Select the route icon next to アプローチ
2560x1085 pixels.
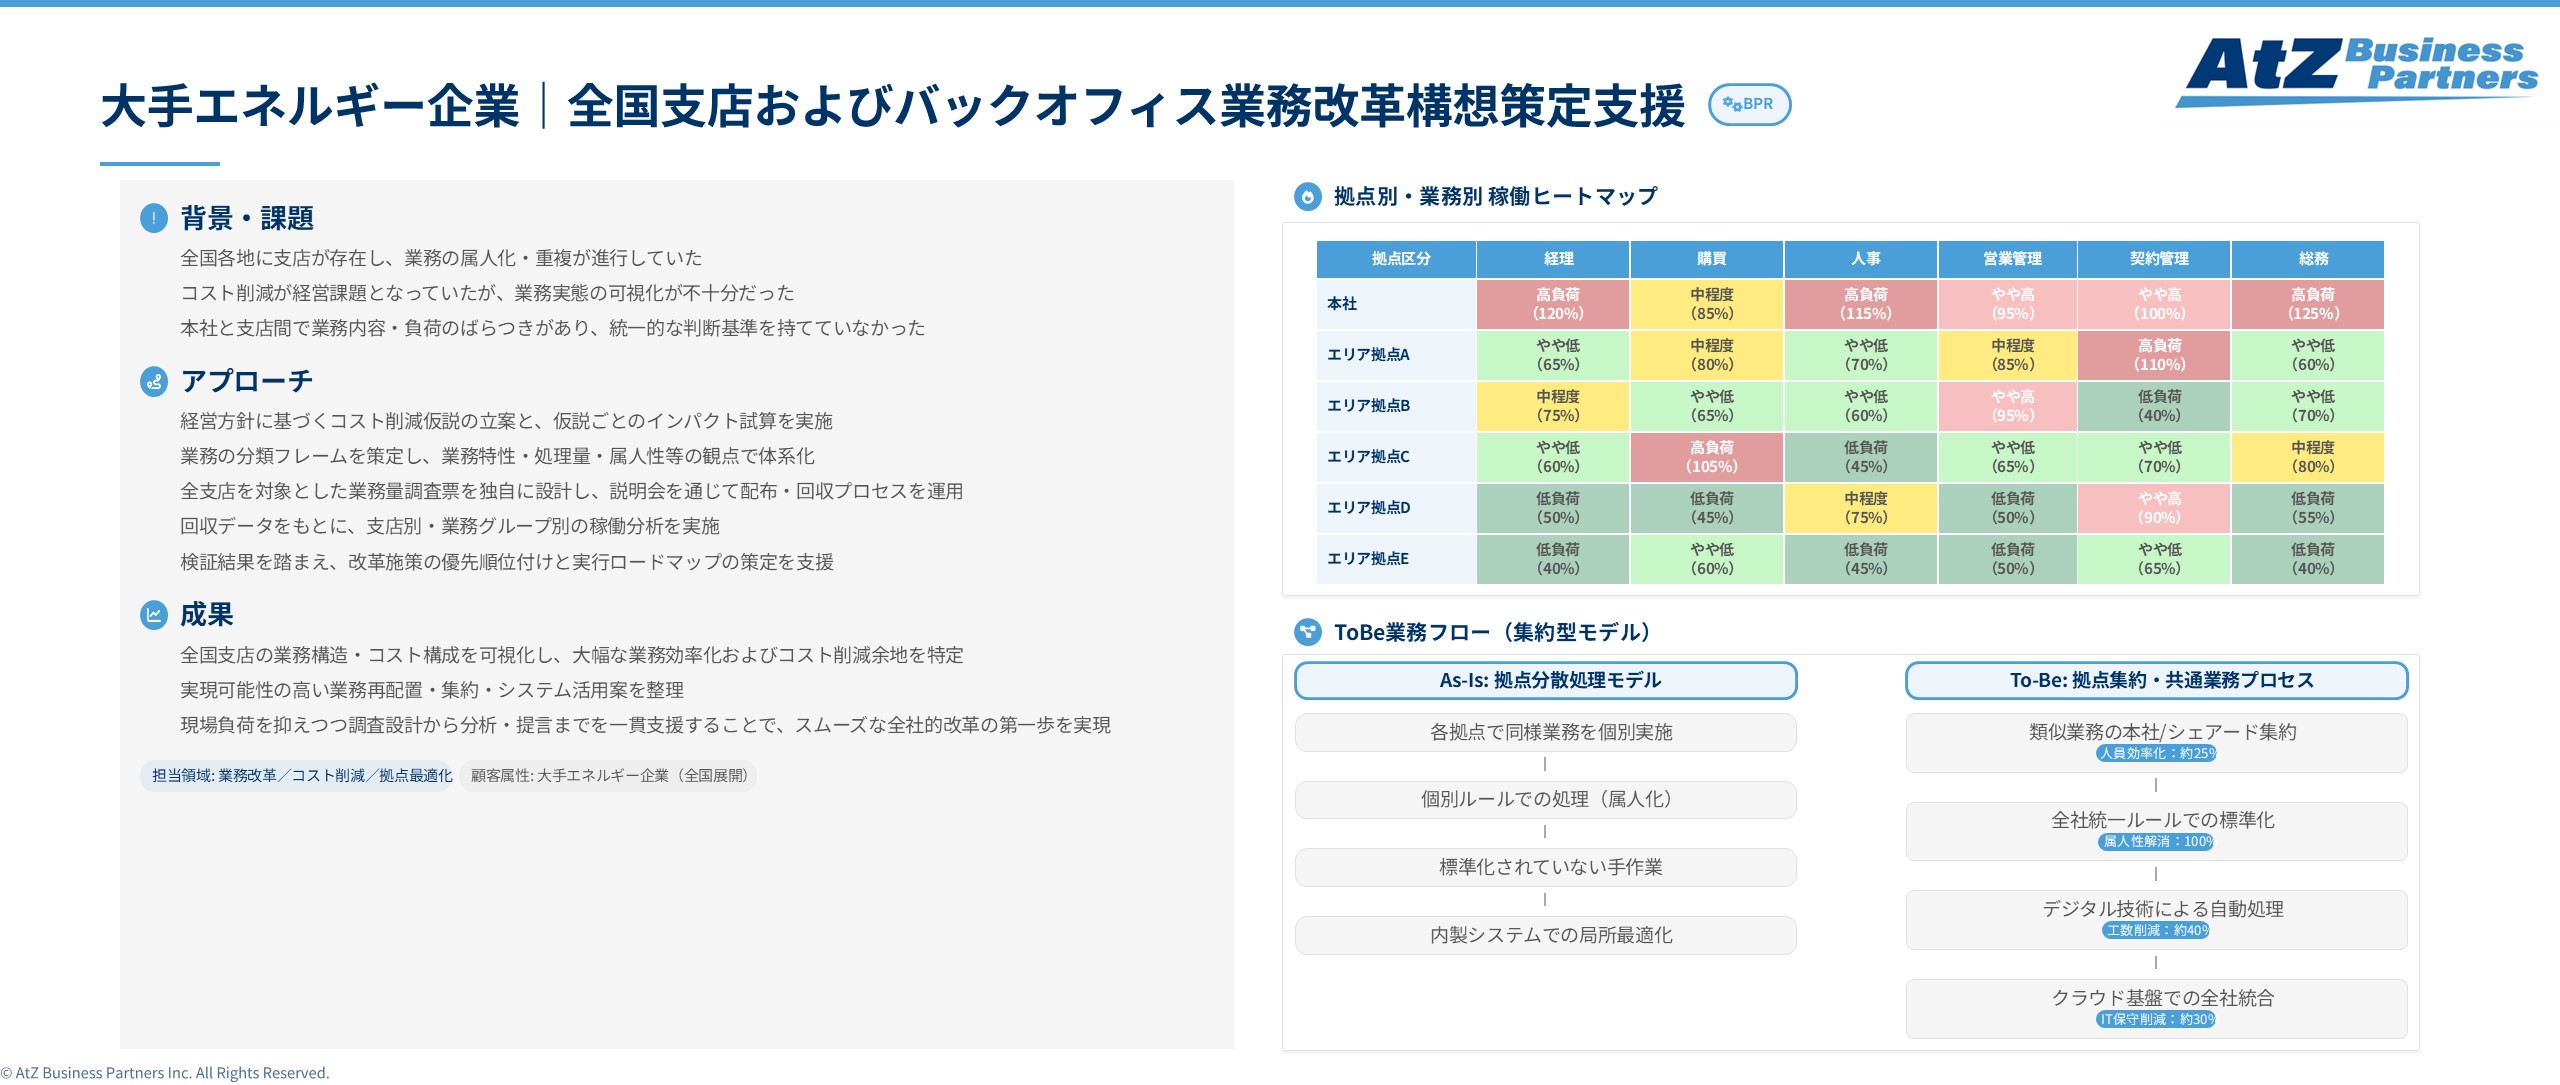pos(152,380)
